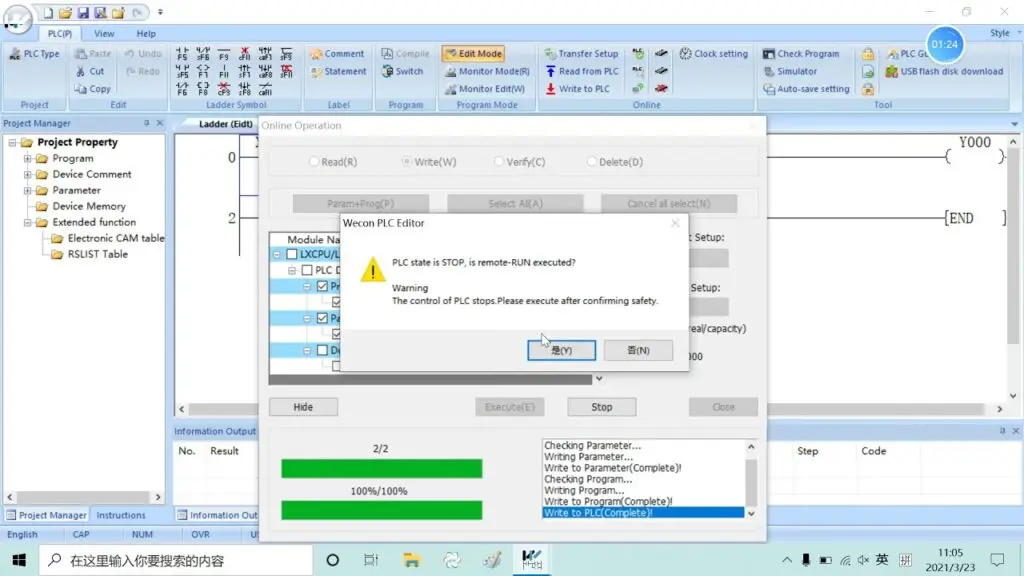Viewport: 1024px width, 576px height.
Task: Click Monitor Mode(R) in ribbon
Action: [487, 71]
